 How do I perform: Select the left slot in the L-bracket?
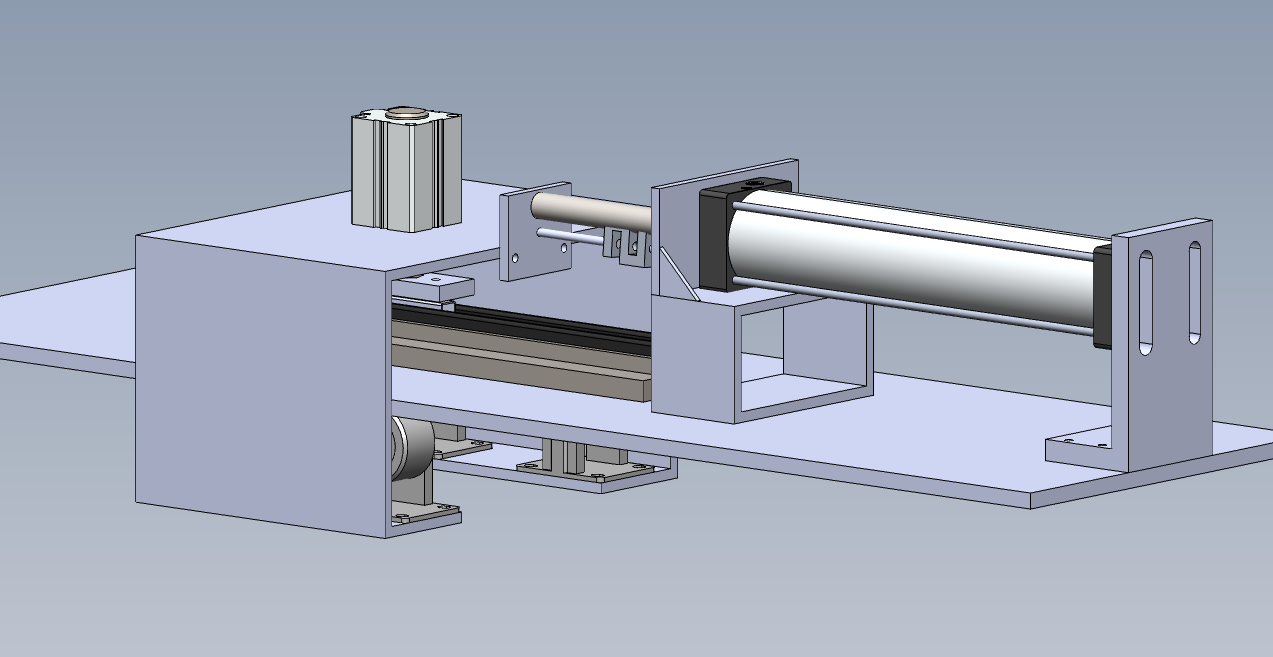pyautogui.click(x=1145, y=302)
